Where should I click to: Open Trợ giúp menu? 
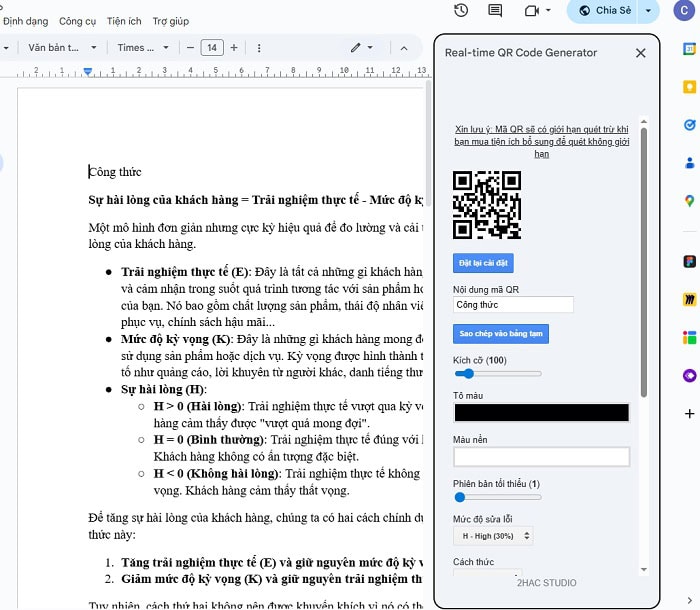click(x=171, y=21)
